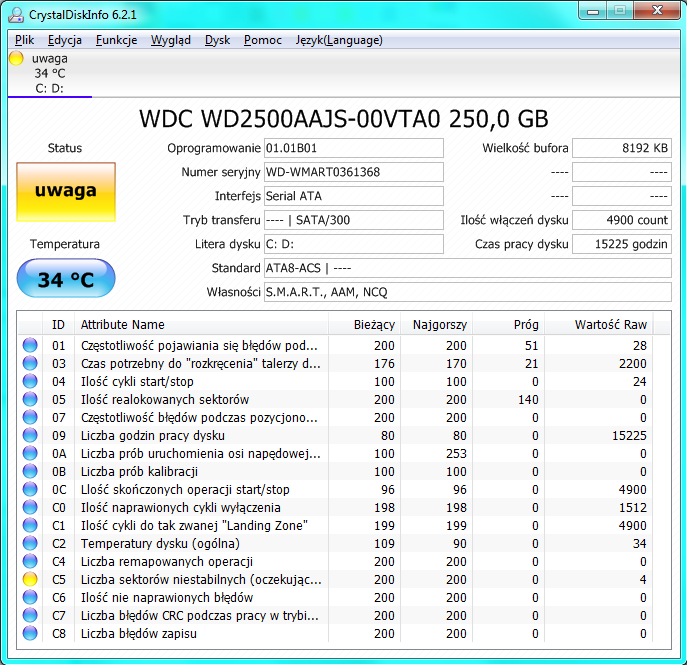Click the working hours field 15225 godzin

622,244
